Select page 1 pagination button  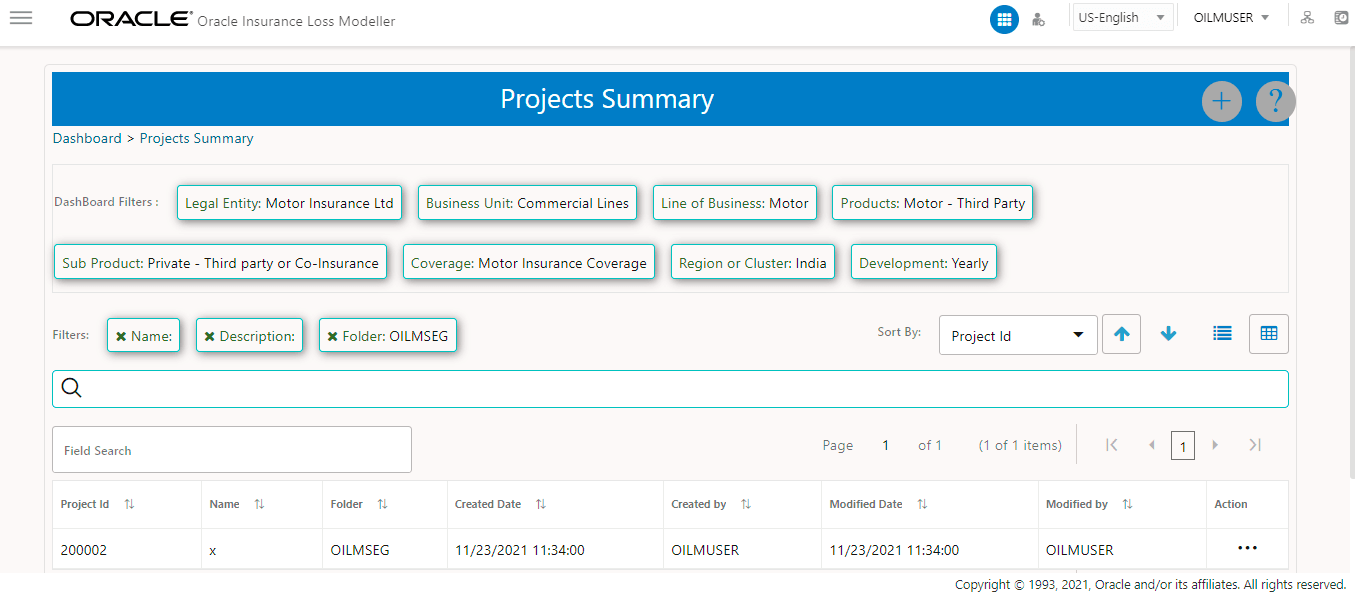pyautogui.click(x=1183, y=446)
